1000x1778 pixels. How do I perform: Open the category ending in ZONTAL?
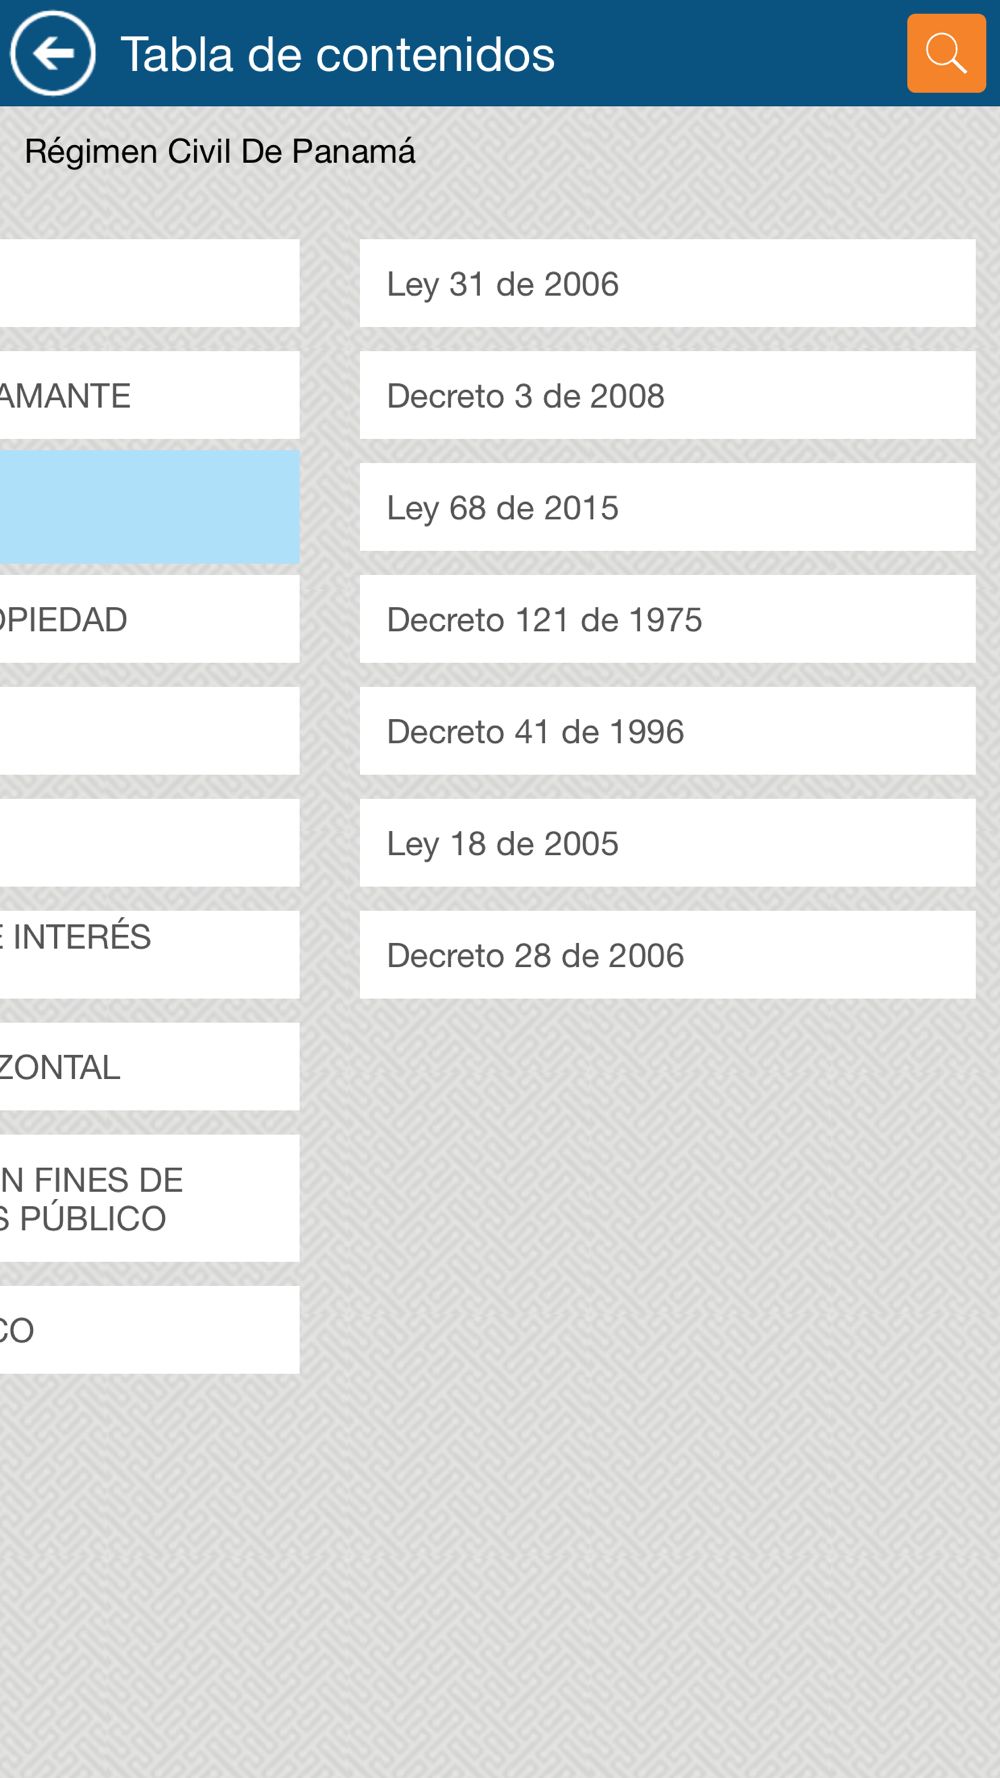pyautogui.click(x=150, y=1066)
